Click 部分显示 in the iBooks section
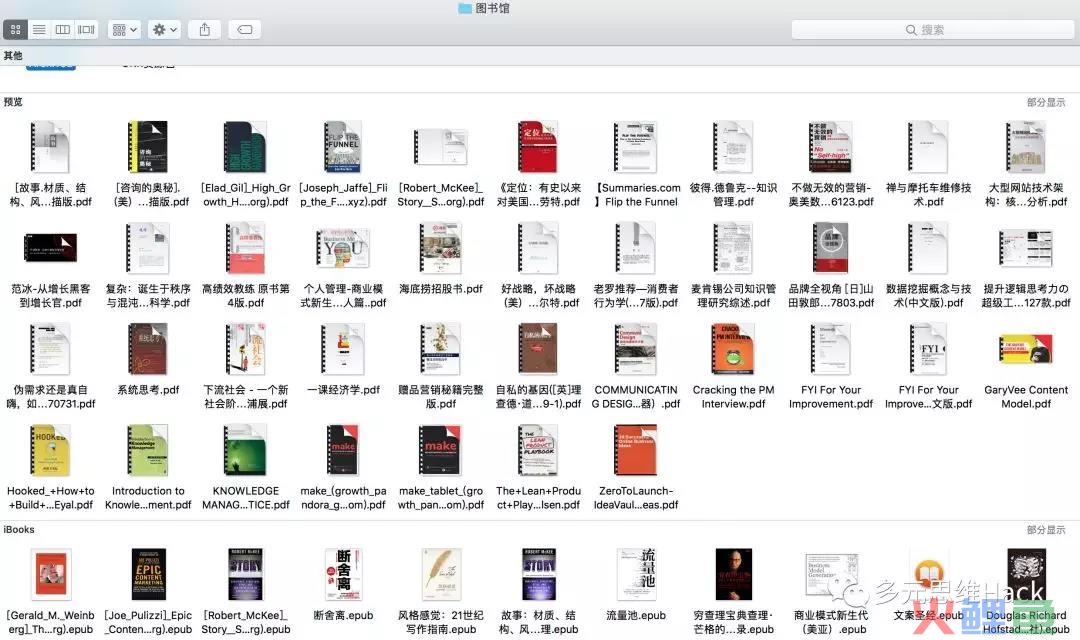 pyautogui.click(x=1046, y=530)
